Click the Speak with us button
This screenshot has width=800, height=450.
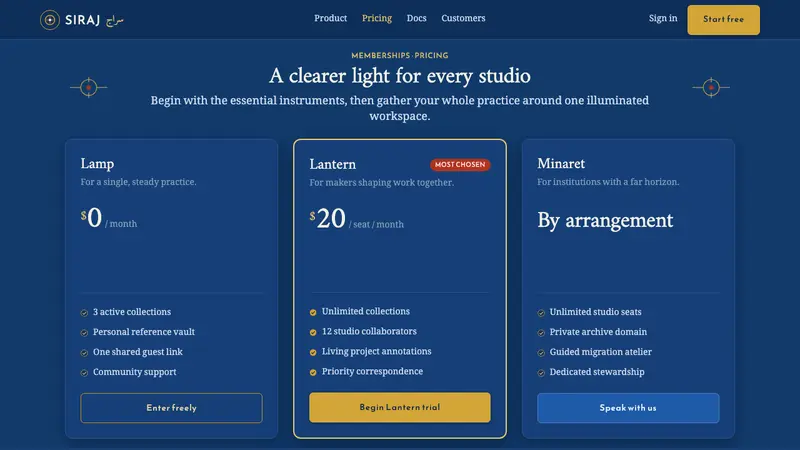point(628,408)
